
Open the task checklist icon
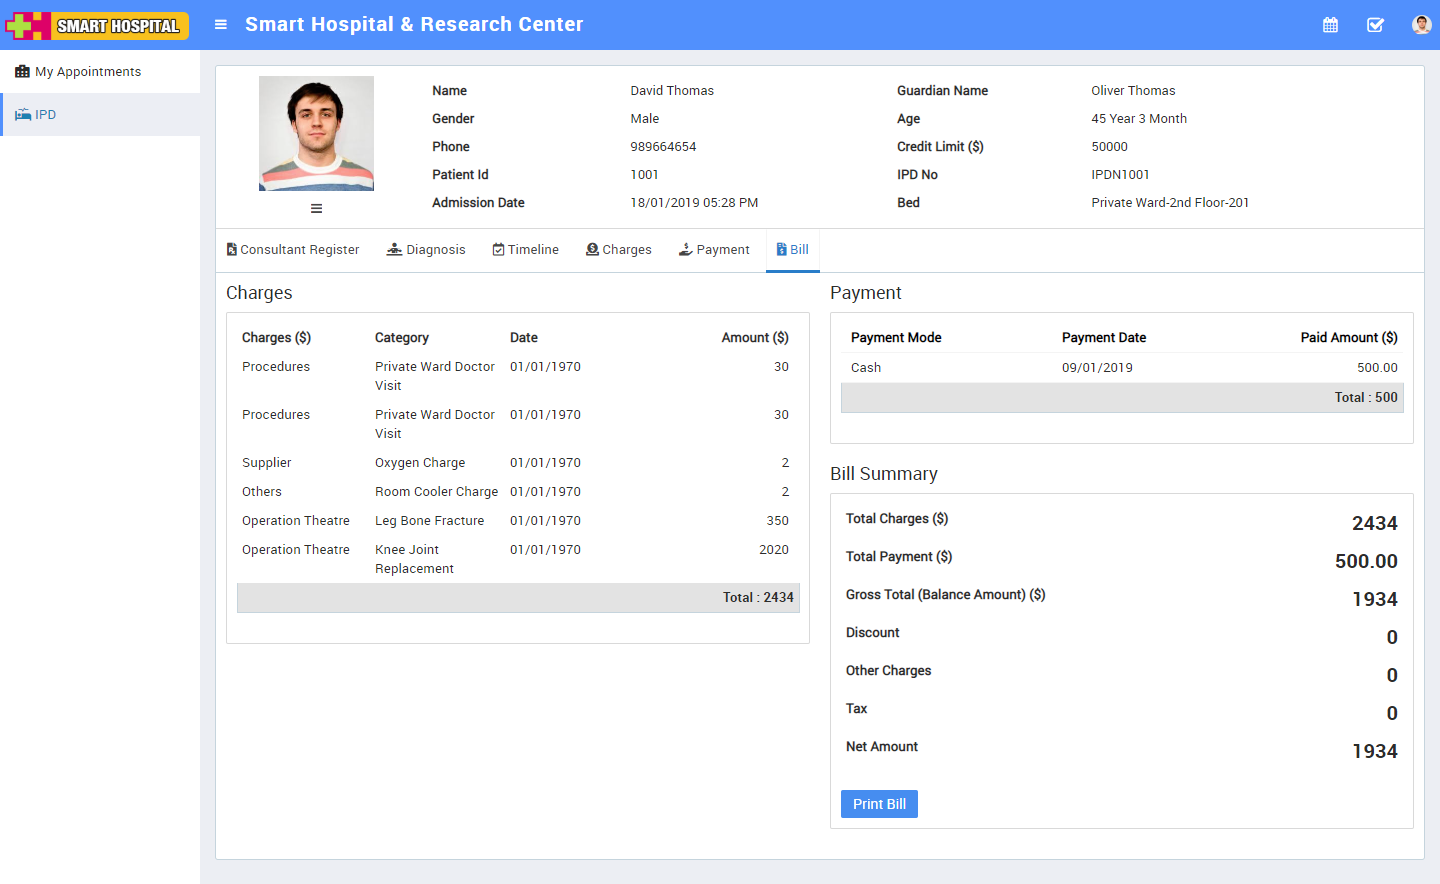(1375, 25)
